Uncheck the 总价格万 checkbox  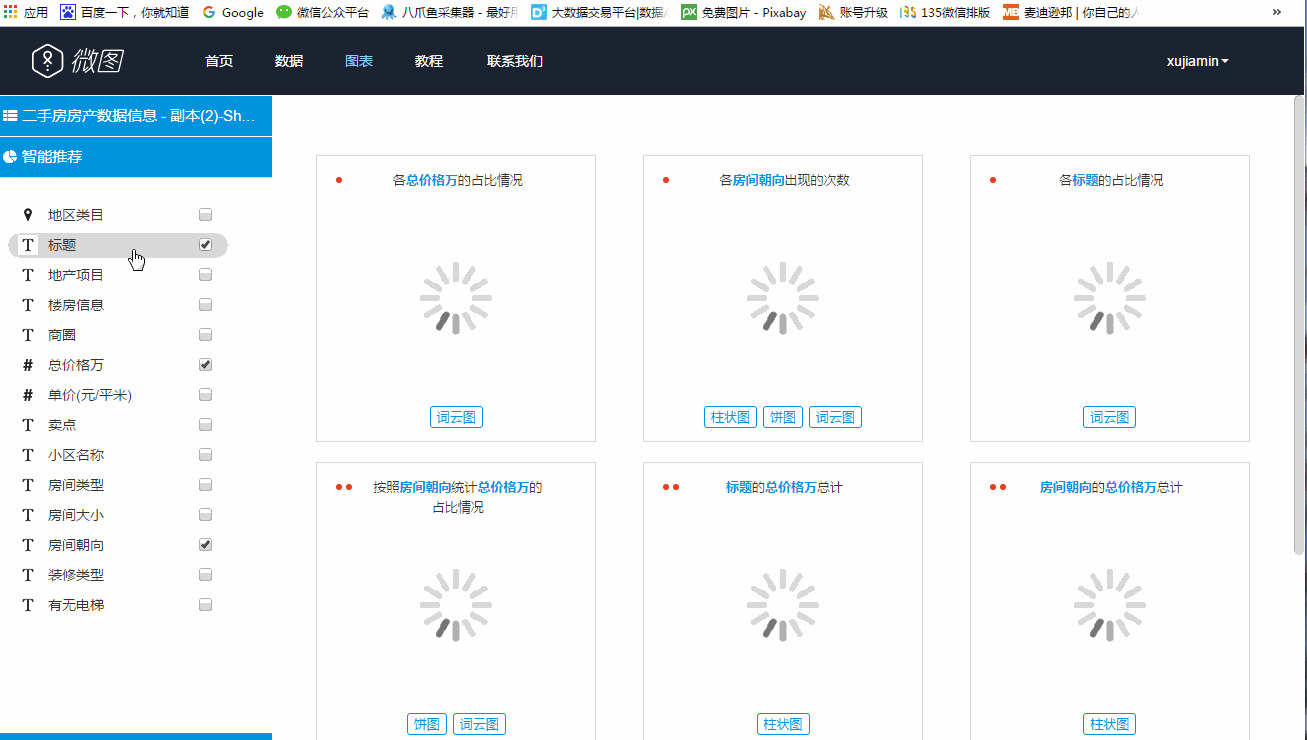click(205, 365)
